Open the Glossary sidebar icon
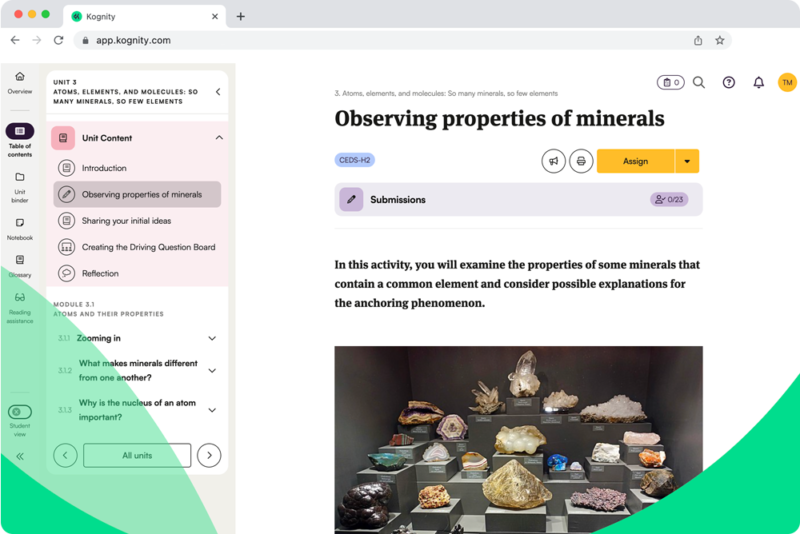The height and width of the screenshot is (534, 800). pos(20,260)
